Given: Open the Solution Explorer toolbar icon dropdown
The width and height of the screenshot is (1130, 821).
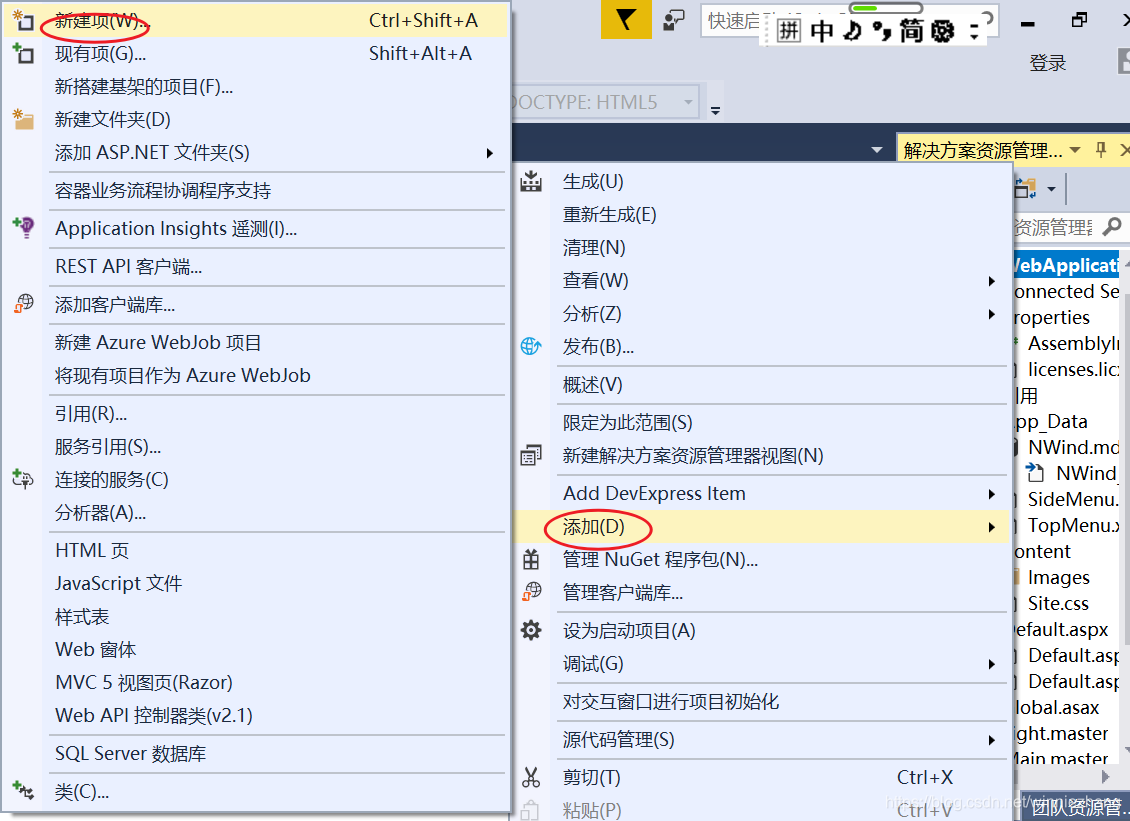Looking at the screenshot, I should (x=1051, y=190).
